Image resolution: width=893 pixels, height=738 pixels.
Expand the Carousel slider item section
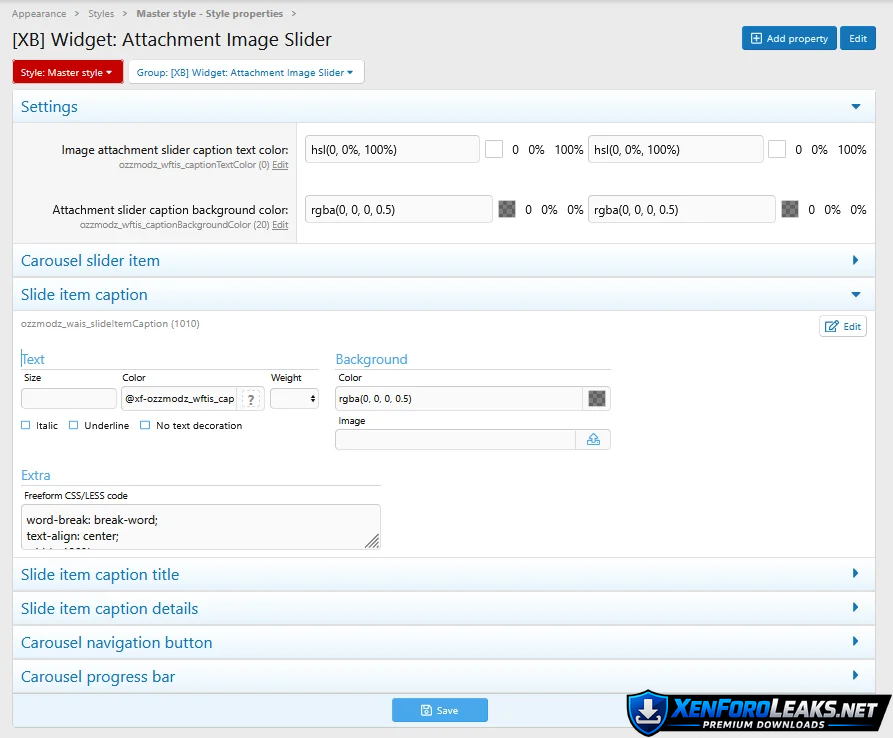click(x=855, y=261)
